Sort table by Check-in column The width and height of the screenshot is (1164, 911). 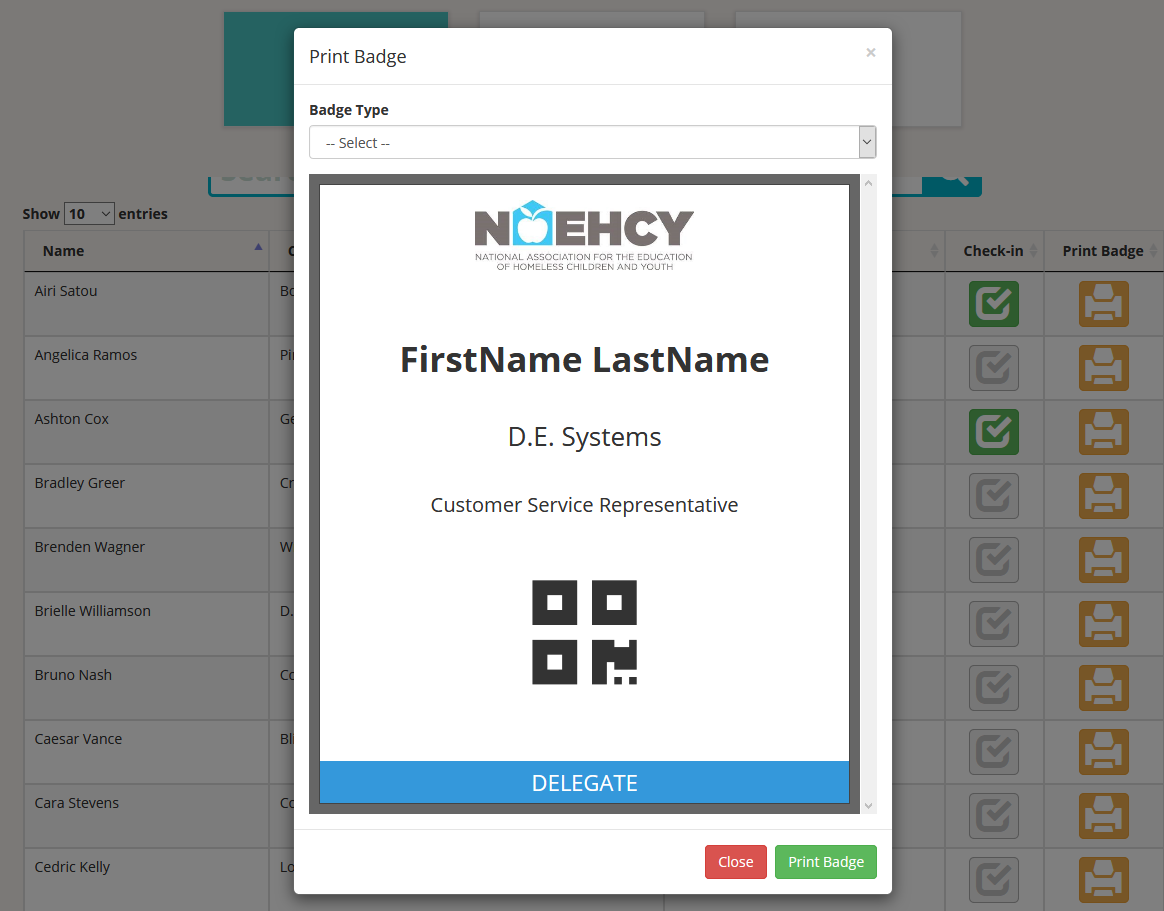tap(994, 251)
